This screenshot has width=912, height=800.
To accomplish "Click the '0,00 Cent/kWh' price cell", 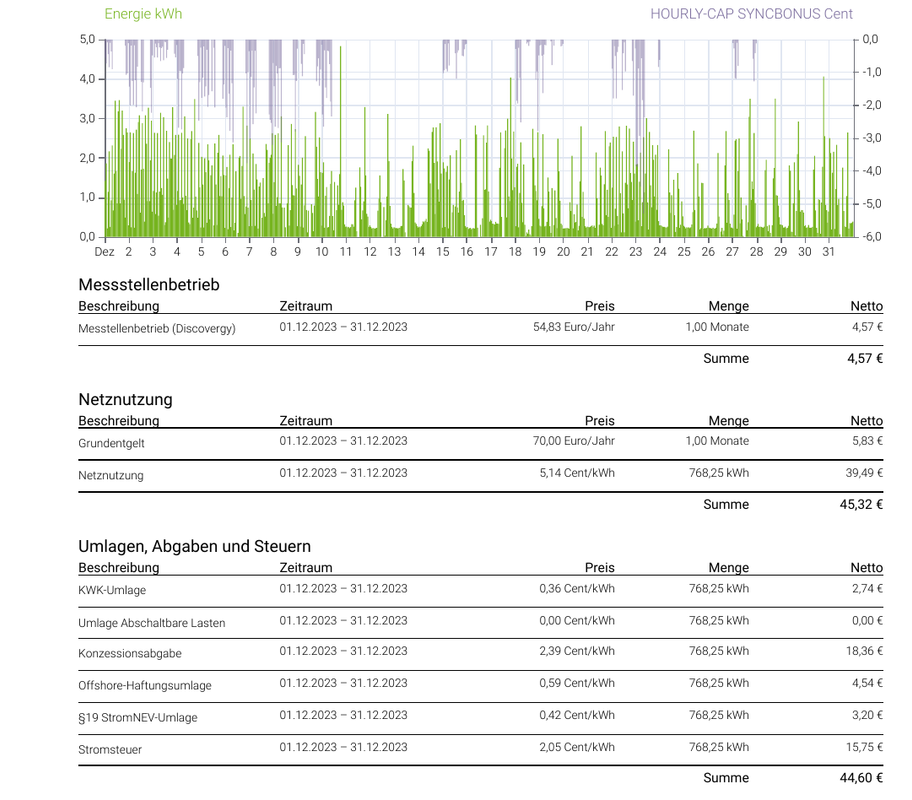I will click(x=577, y=621).
